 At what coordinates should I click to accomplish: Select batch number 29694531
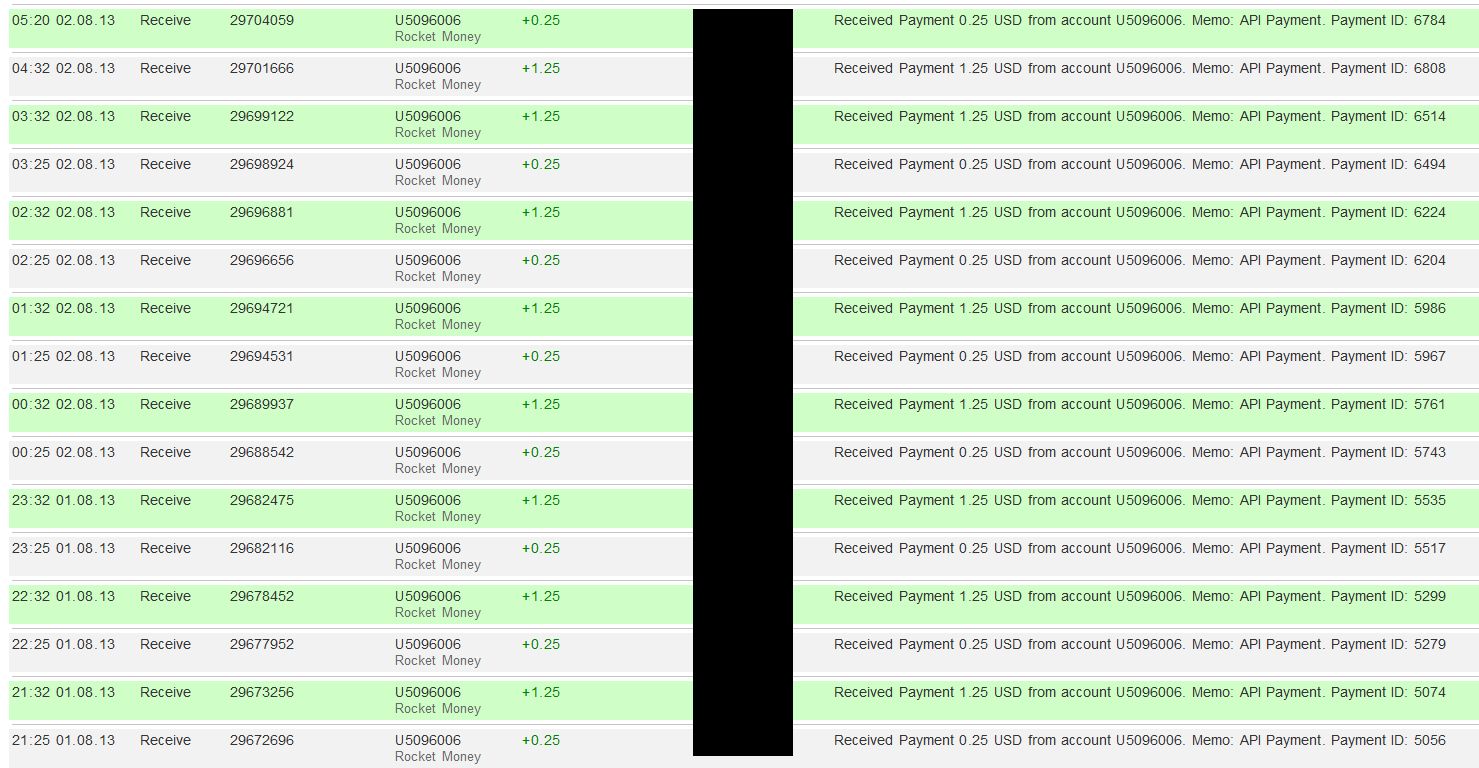coord(262,356)
